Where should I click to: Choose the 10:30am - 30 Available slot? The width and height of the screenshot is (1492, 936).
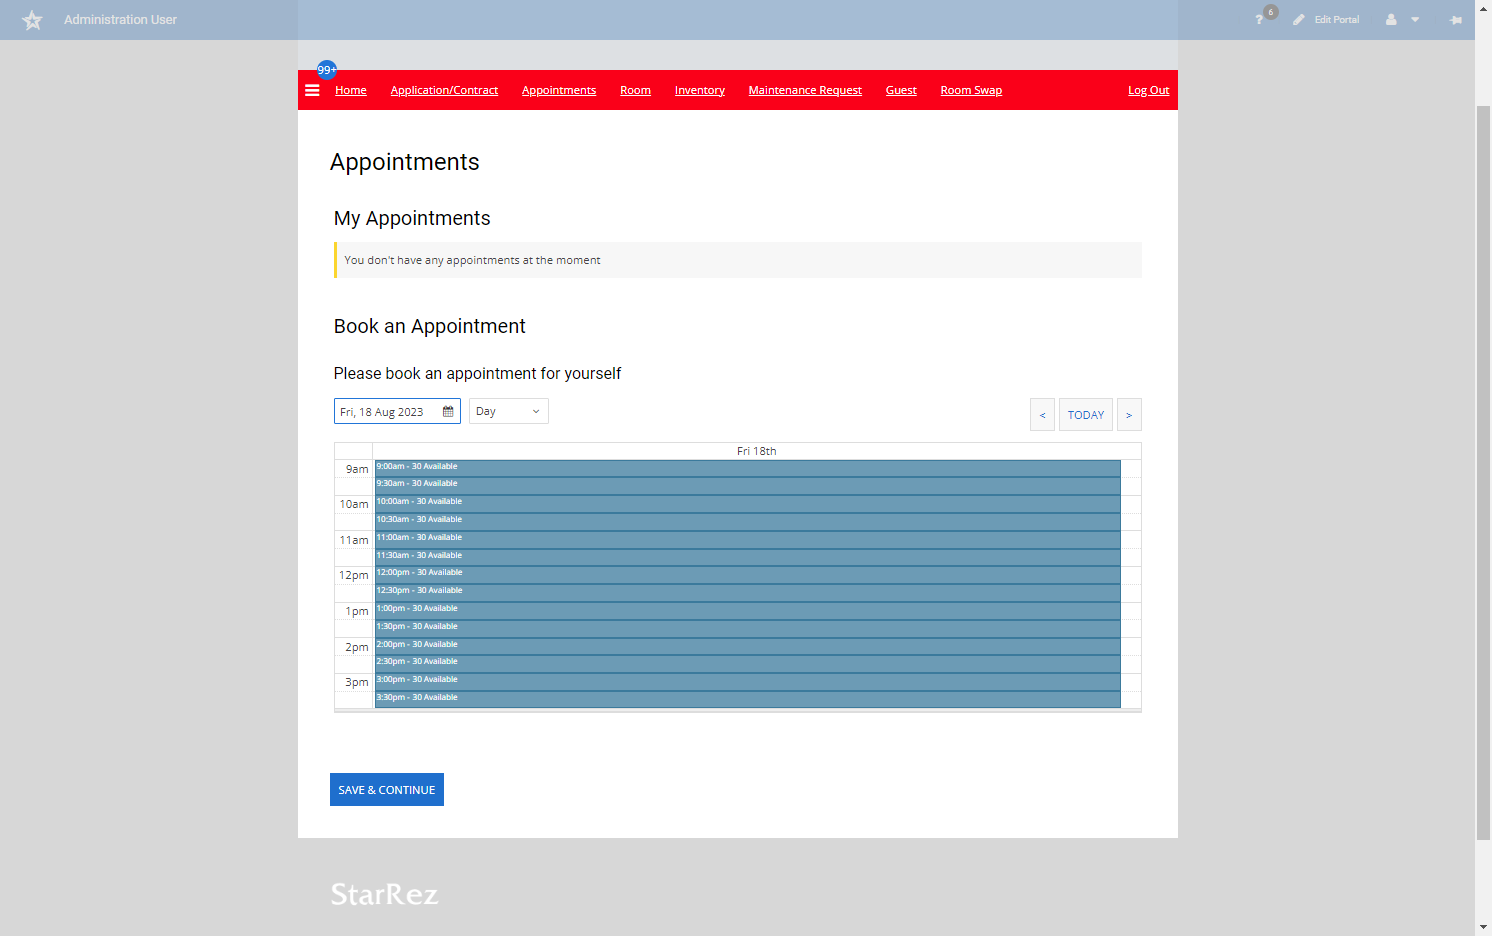pyautogui.click(x=747, y=522)
